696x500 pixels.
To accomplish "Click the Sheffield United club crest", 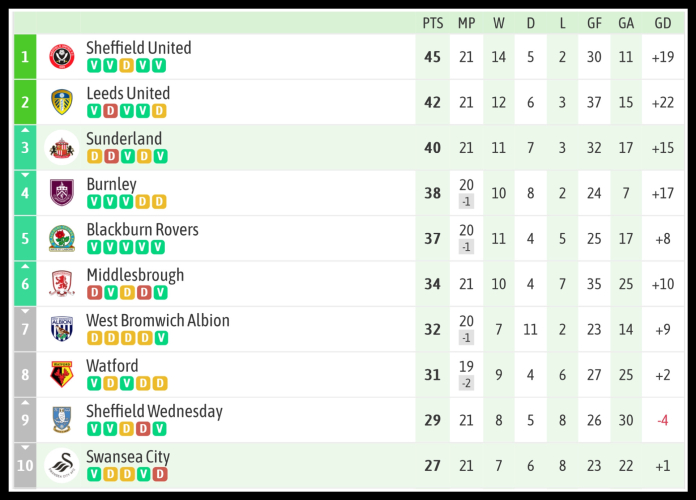I will pyautogui.click(x=62, y=57).
